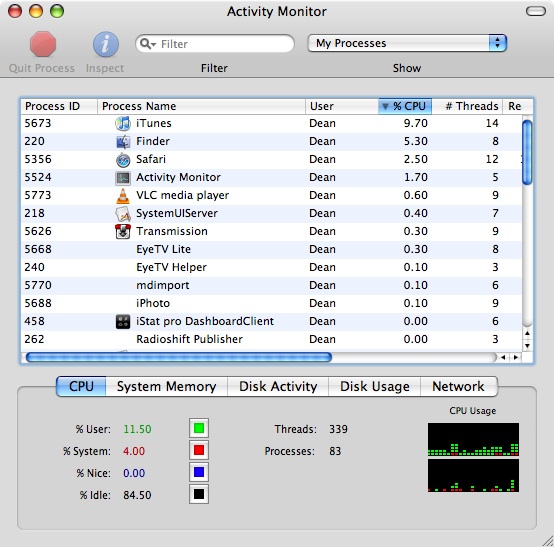
Task: Select the Activity Monitor process name
Action: point(178,177)
